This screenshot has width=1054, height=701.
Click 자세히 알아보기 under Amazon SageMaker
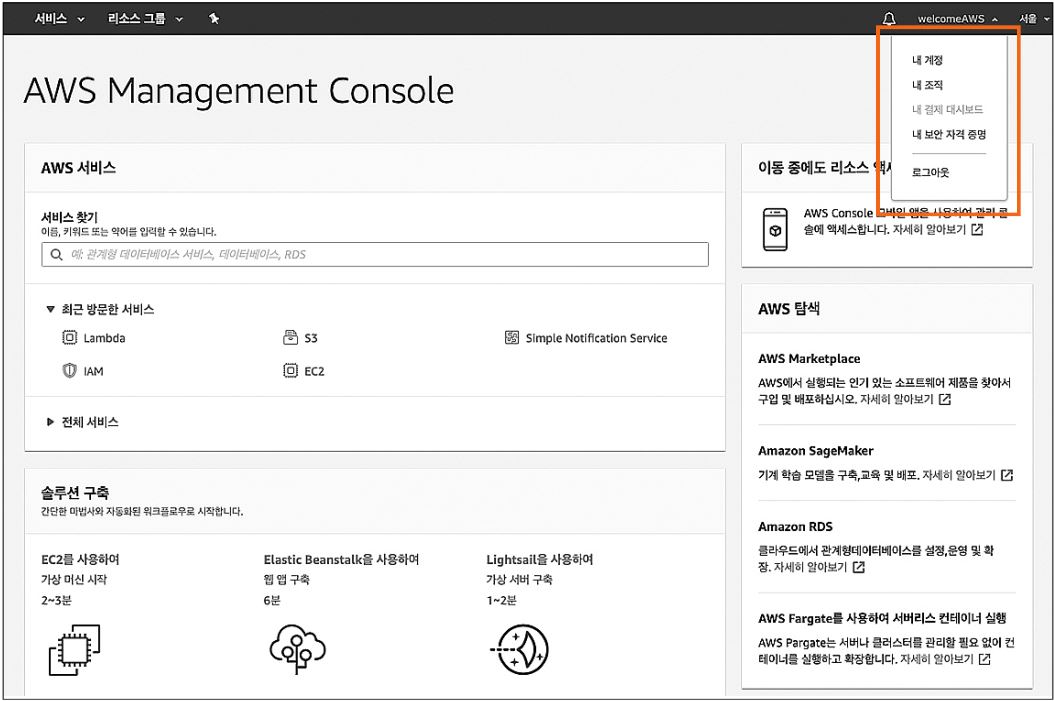click(x=959, y=475)
